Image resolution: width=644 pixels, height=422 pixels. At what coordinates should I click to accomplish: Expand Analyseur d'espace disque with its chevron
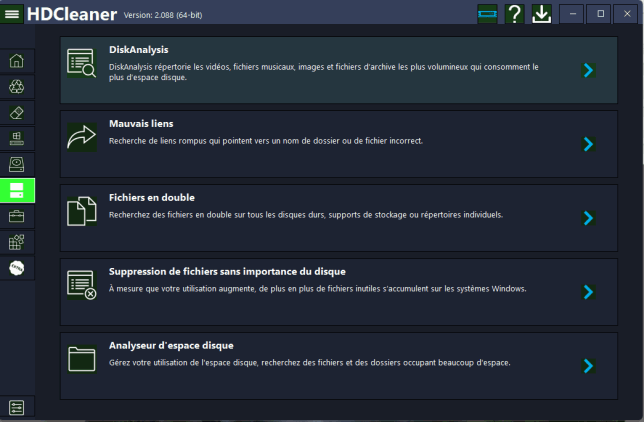click(x=589, y=366)
